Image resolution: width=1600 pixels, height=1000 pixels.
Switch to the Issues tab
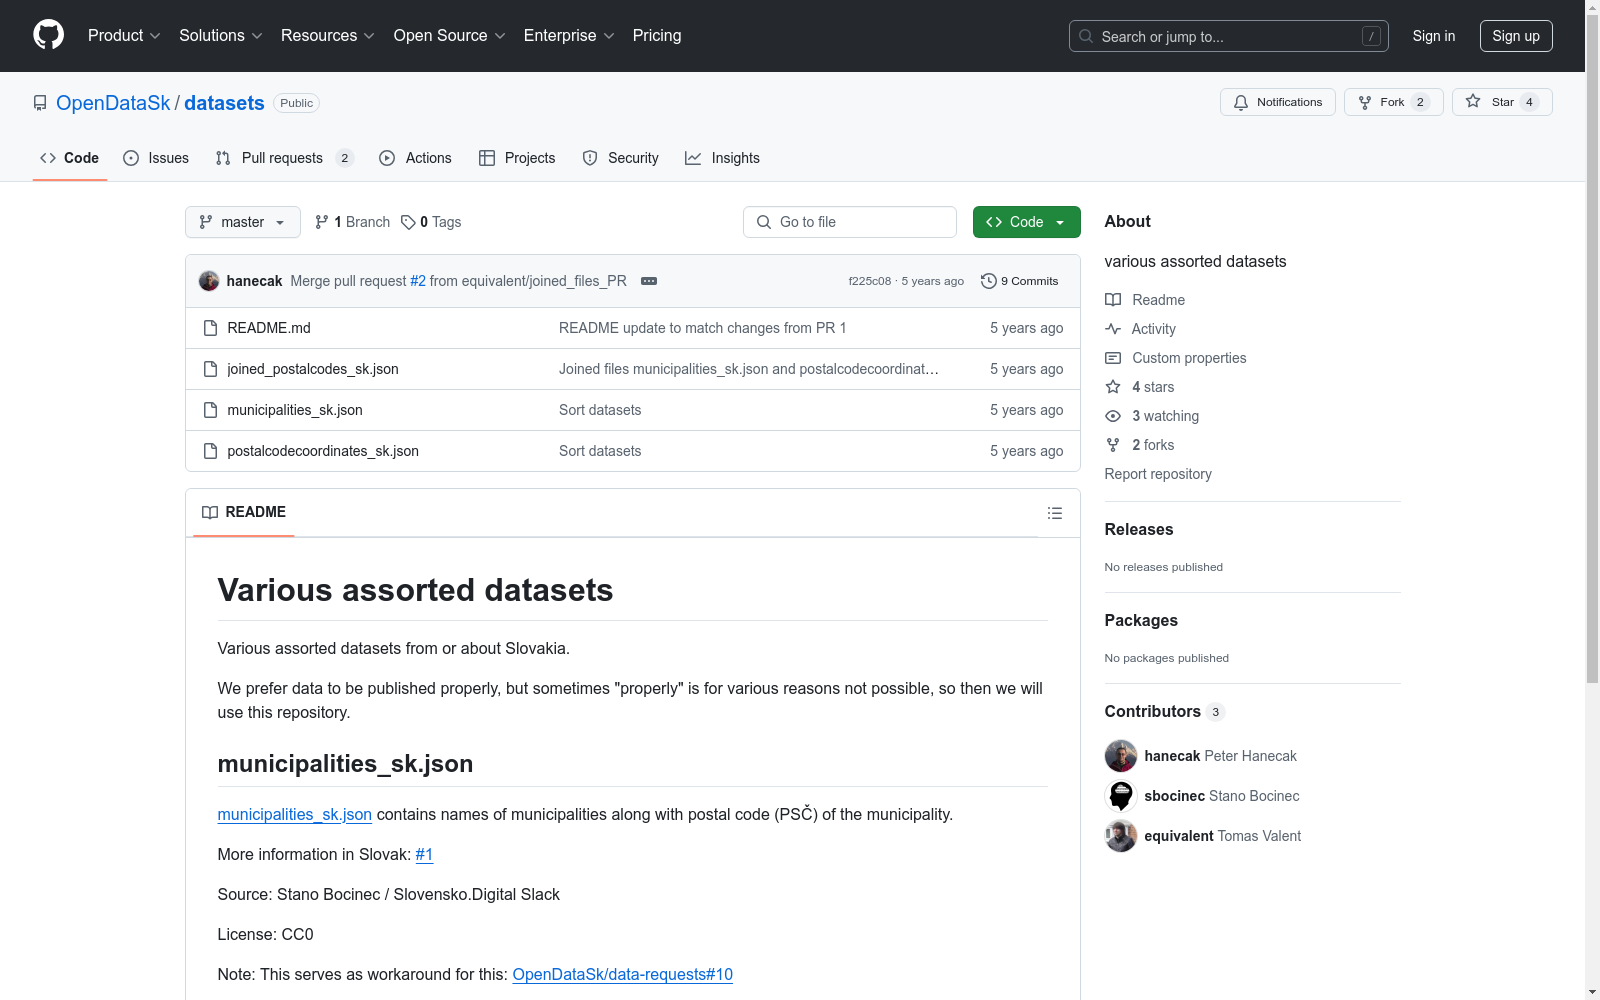point(156,158)
